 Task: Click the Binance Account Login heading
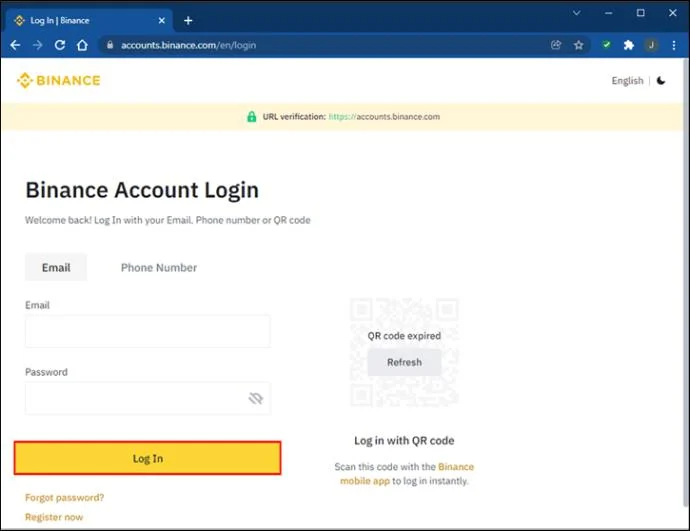click(142, 190)
